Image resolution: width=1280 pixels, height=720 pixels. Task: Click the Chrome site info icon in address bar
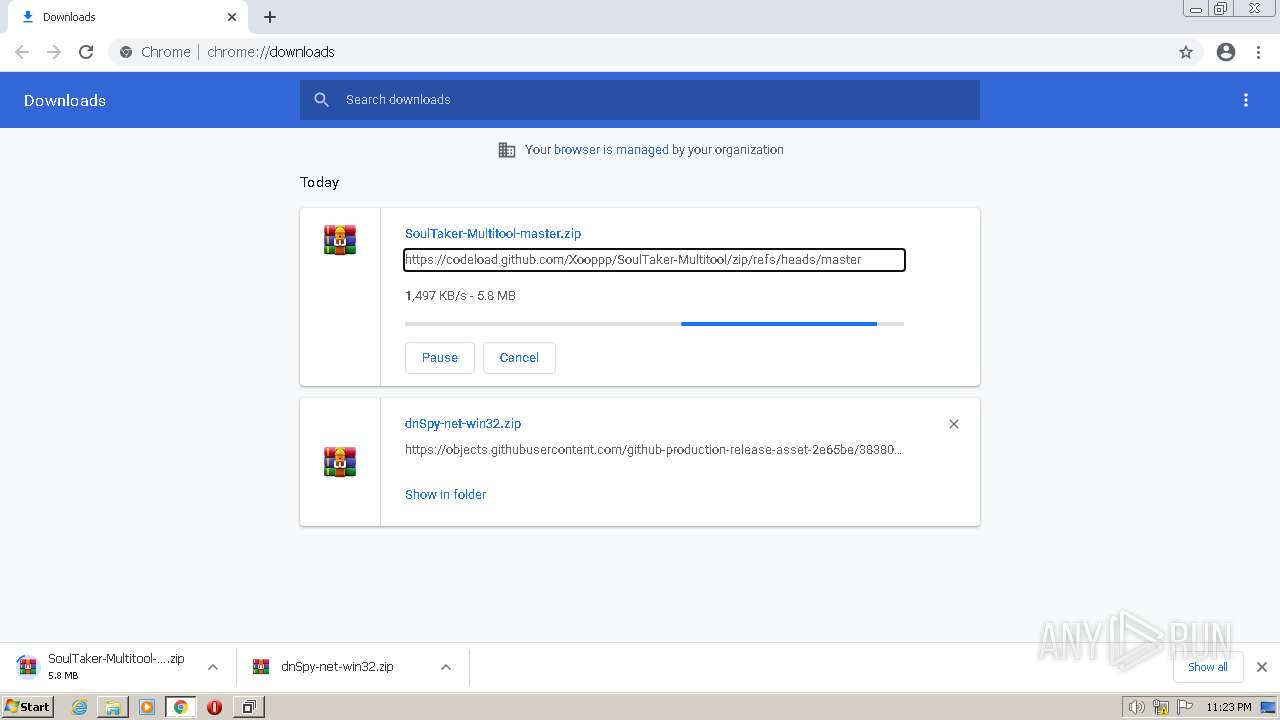pos(126,52)
